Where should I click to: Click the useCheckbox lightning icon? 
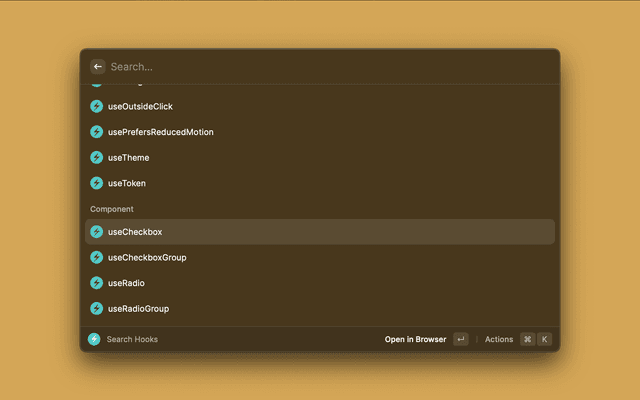[97, 232]
